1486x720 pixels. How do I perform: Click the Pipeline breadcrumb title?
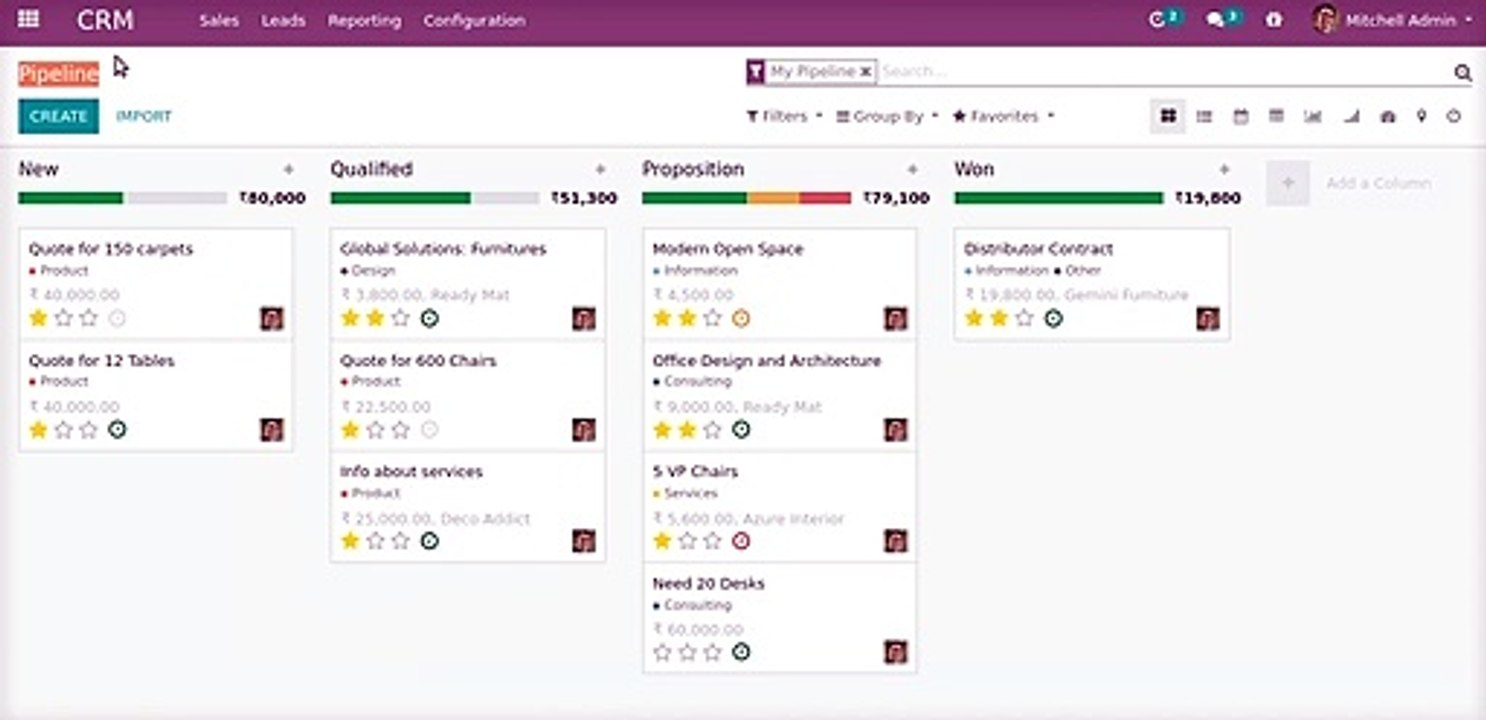(x=58, y=73)
